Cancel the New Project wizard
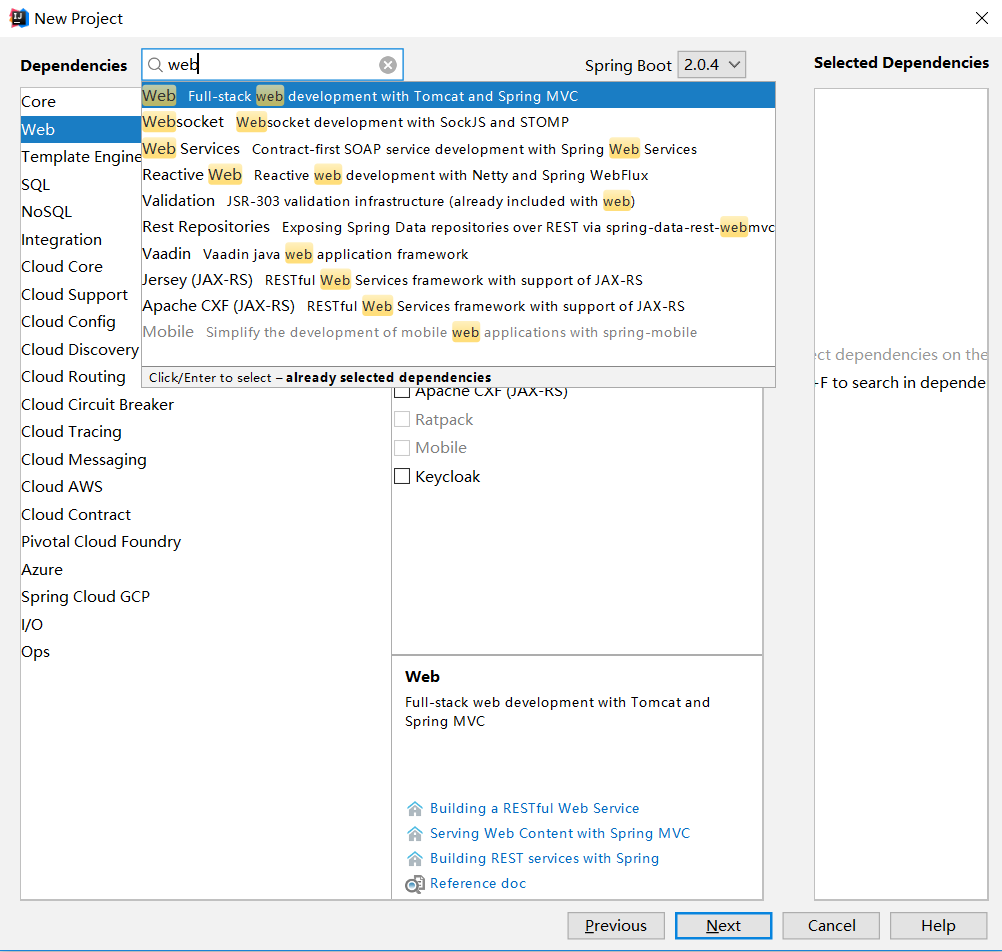The image size is (1002, 952). (x=831, y=926)
